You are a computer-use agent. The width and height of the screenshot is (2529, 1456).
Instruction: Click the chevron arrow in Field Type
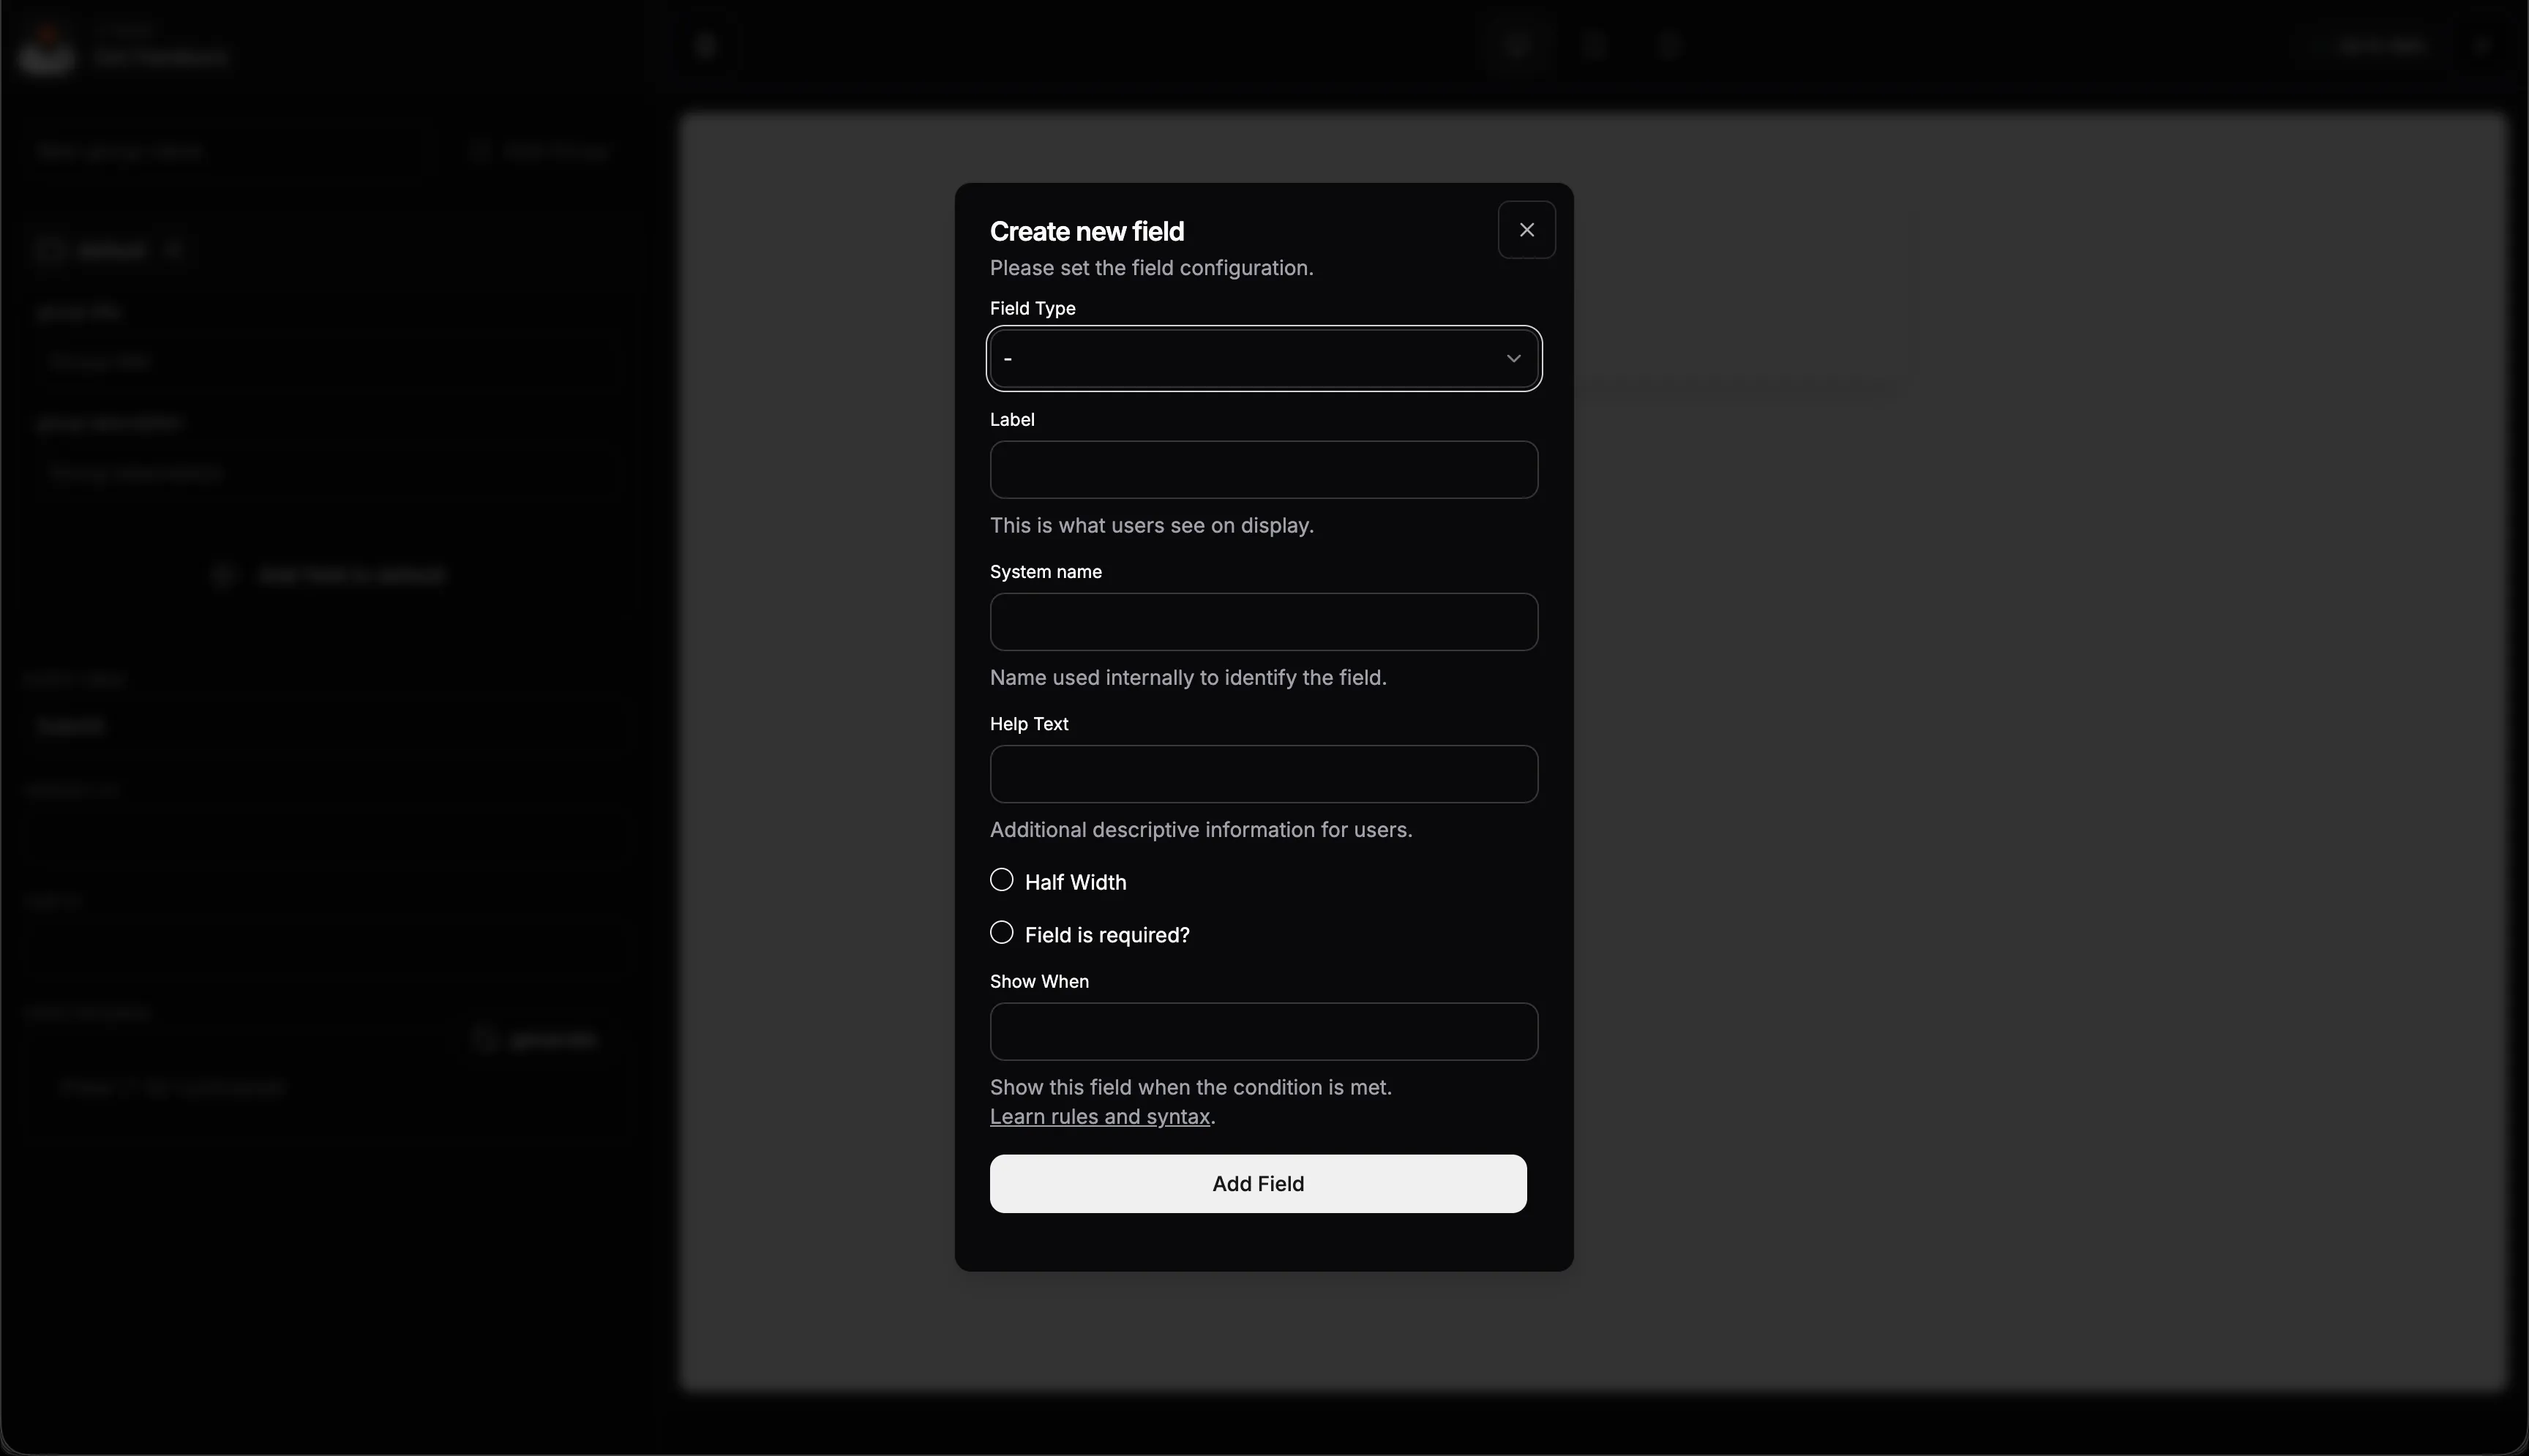click(1513, 359)
